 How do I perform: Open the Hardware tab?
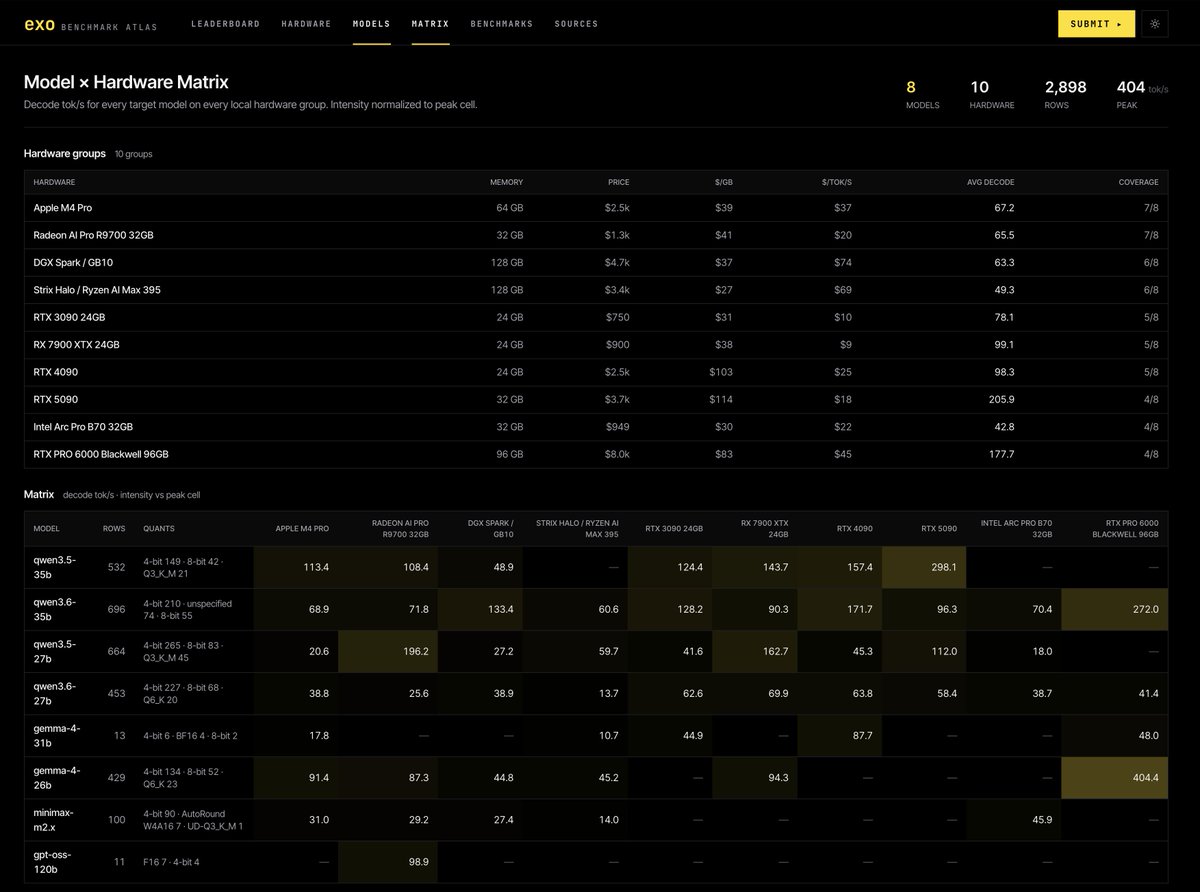coord(306,24)
